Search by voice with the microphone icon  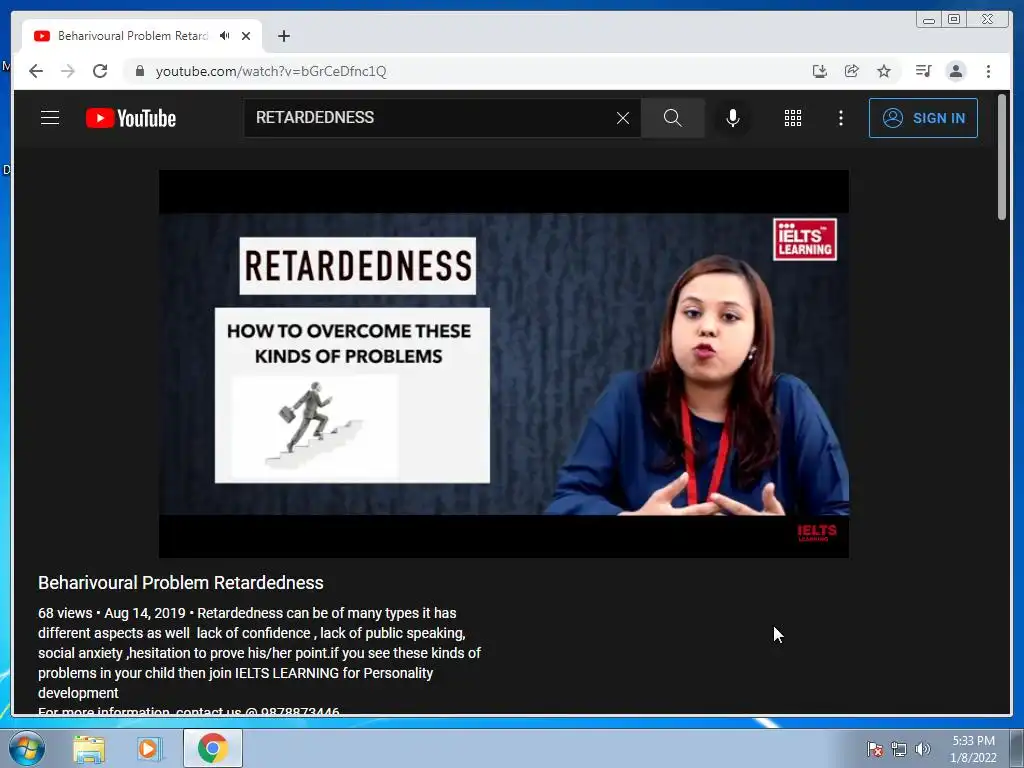point(733,118)
